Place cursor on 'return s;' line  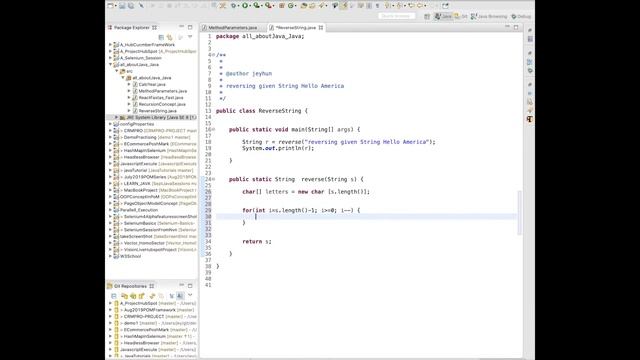(257, 242)
